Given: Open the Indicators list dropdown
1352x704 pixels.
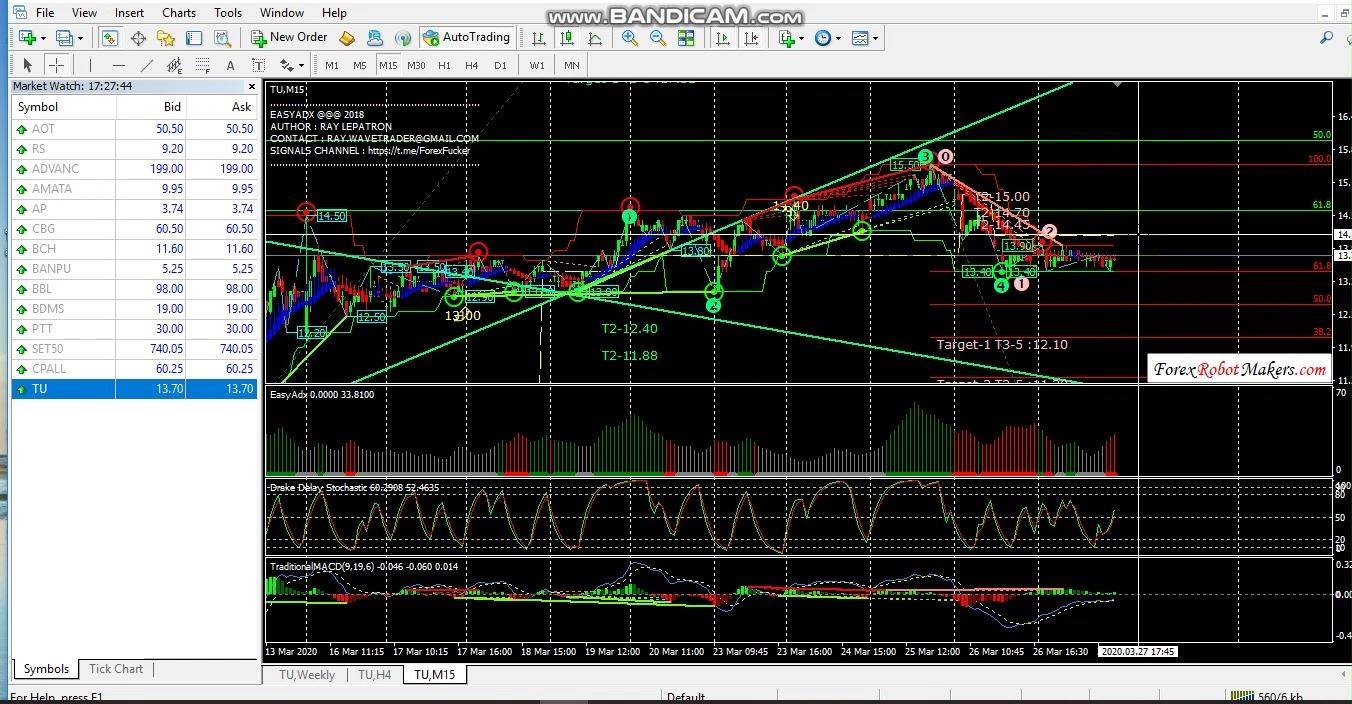Looking at the screenshot, I should [791, 38].
